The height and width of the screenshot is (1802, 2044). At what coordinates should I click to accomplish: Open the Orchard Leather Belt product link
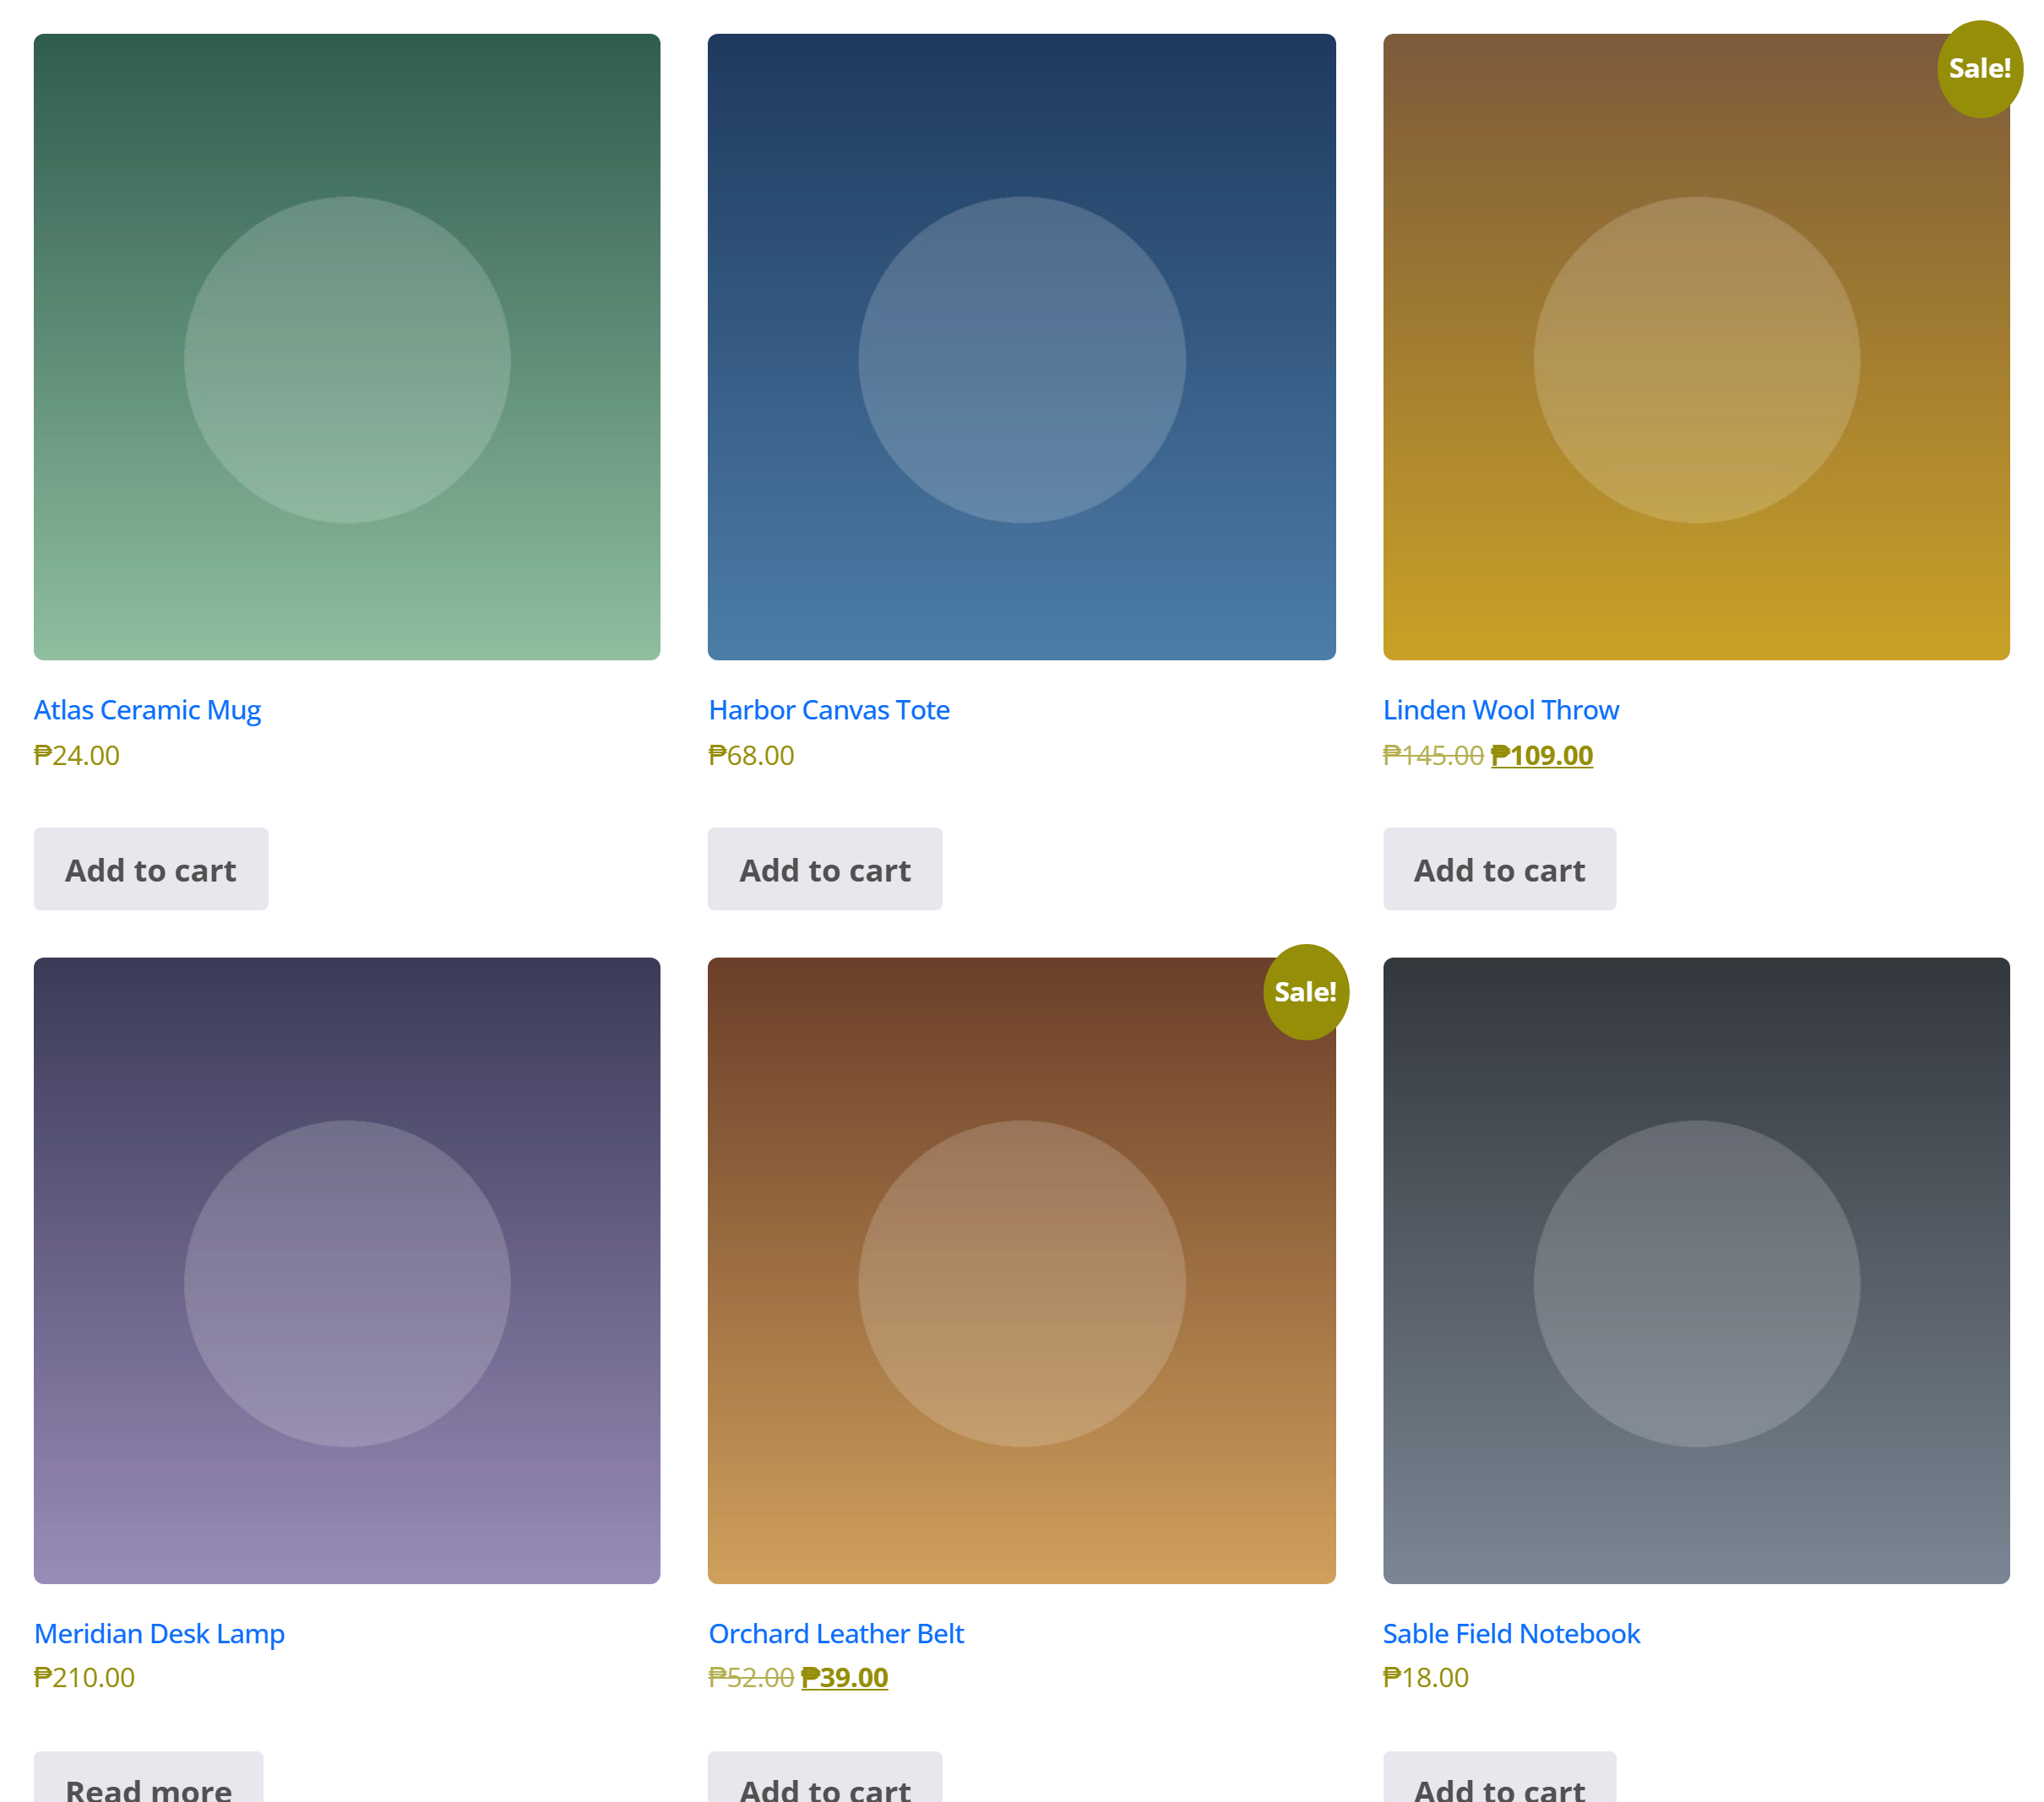(836, 1633)
